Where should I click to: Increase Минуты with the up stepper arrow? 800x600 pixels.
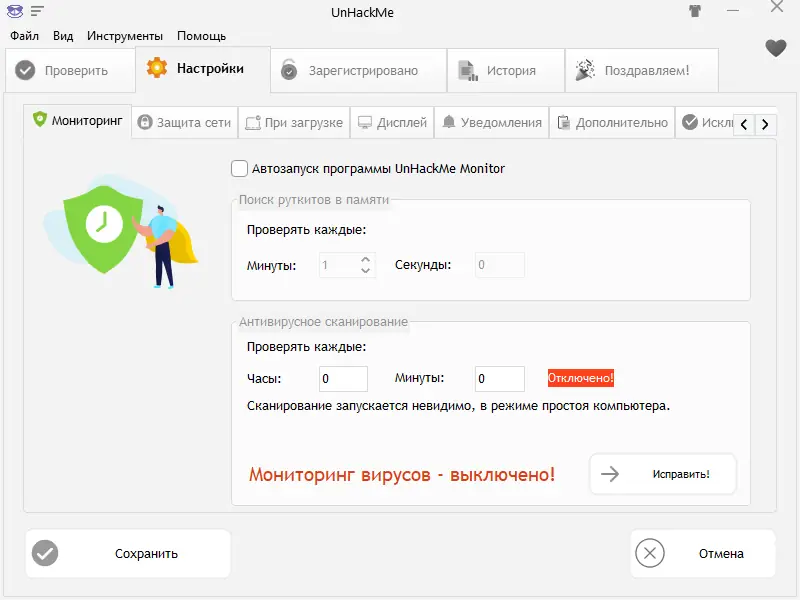point(364,260)
